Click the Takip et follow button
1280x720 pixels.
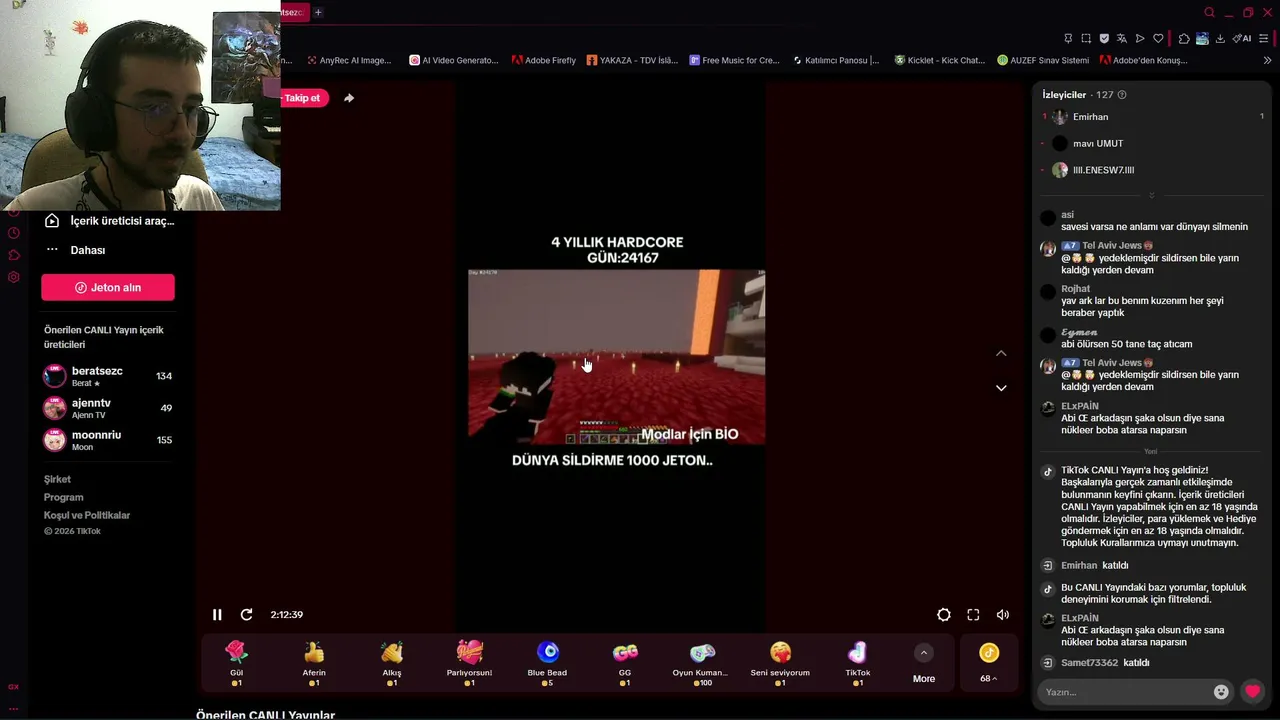(x=304, y=98)
